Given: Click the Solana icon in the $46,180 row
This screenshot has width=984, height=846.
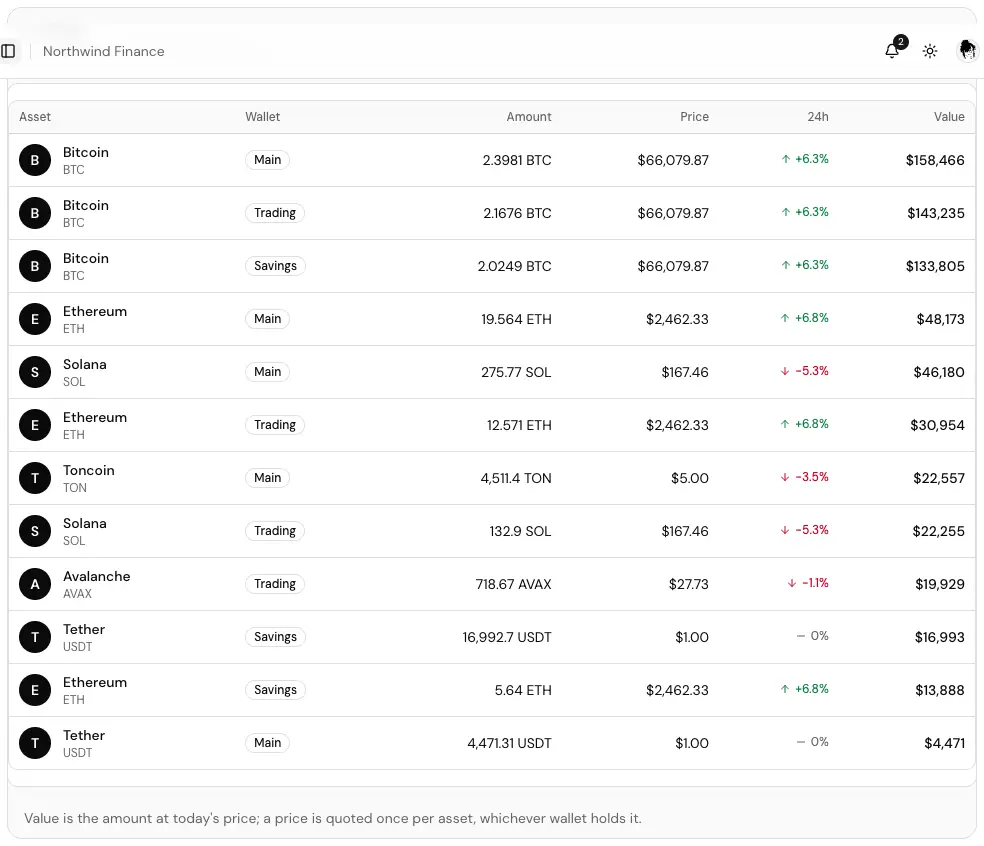Looking at the screenshot, I should click(x=35, y=372).
